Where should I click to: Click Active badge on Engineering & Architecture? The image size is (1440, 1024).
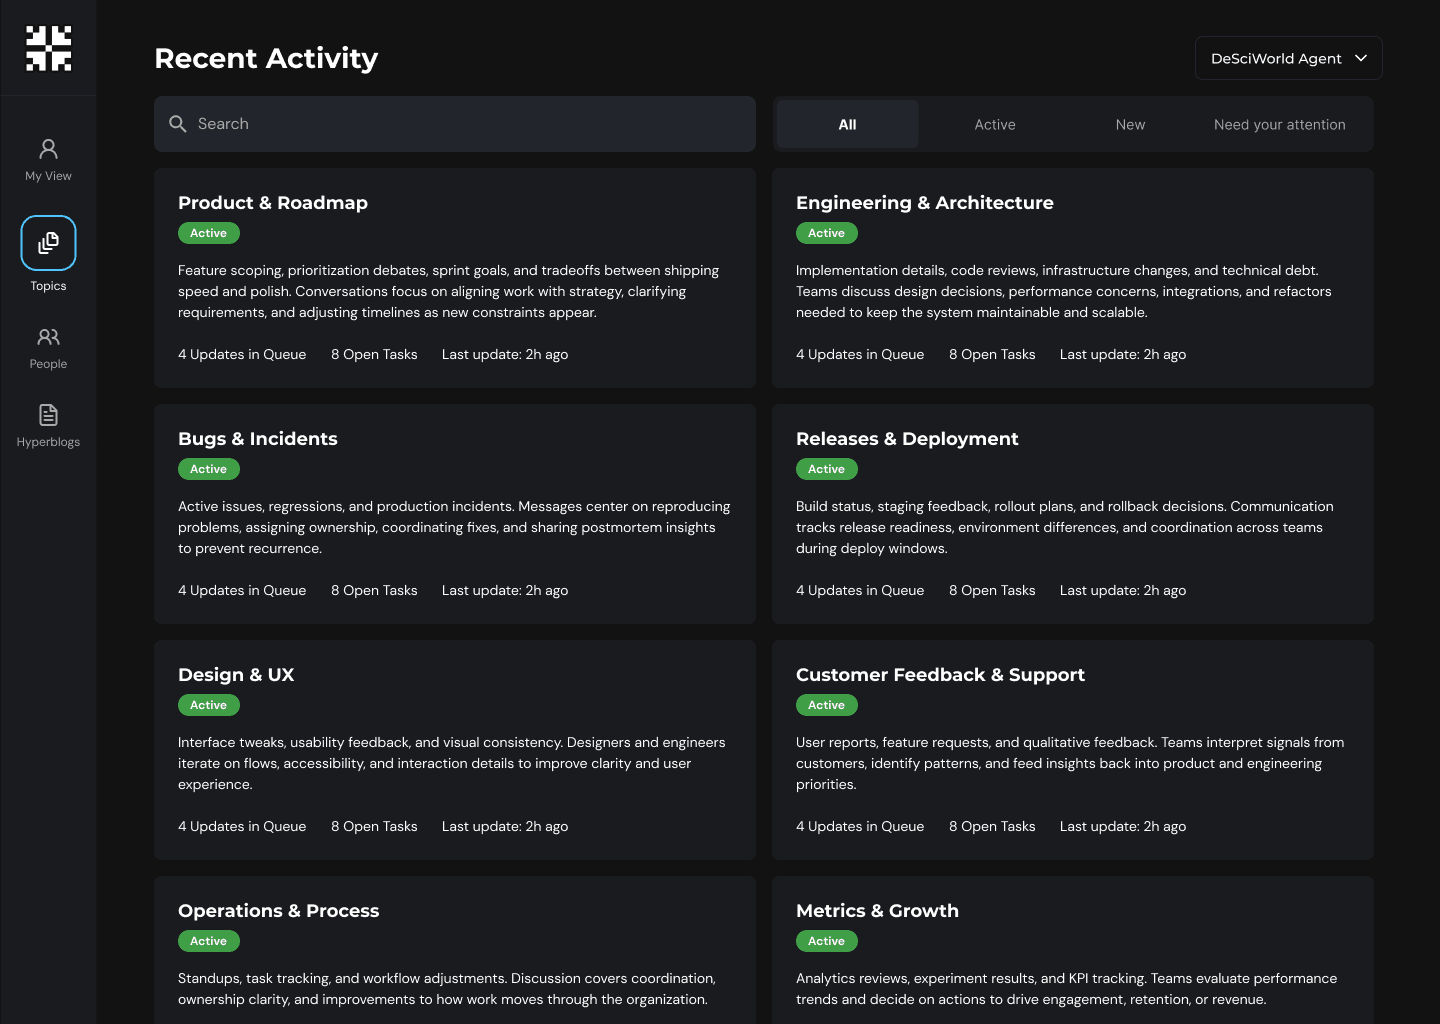[x=827, y=233]
